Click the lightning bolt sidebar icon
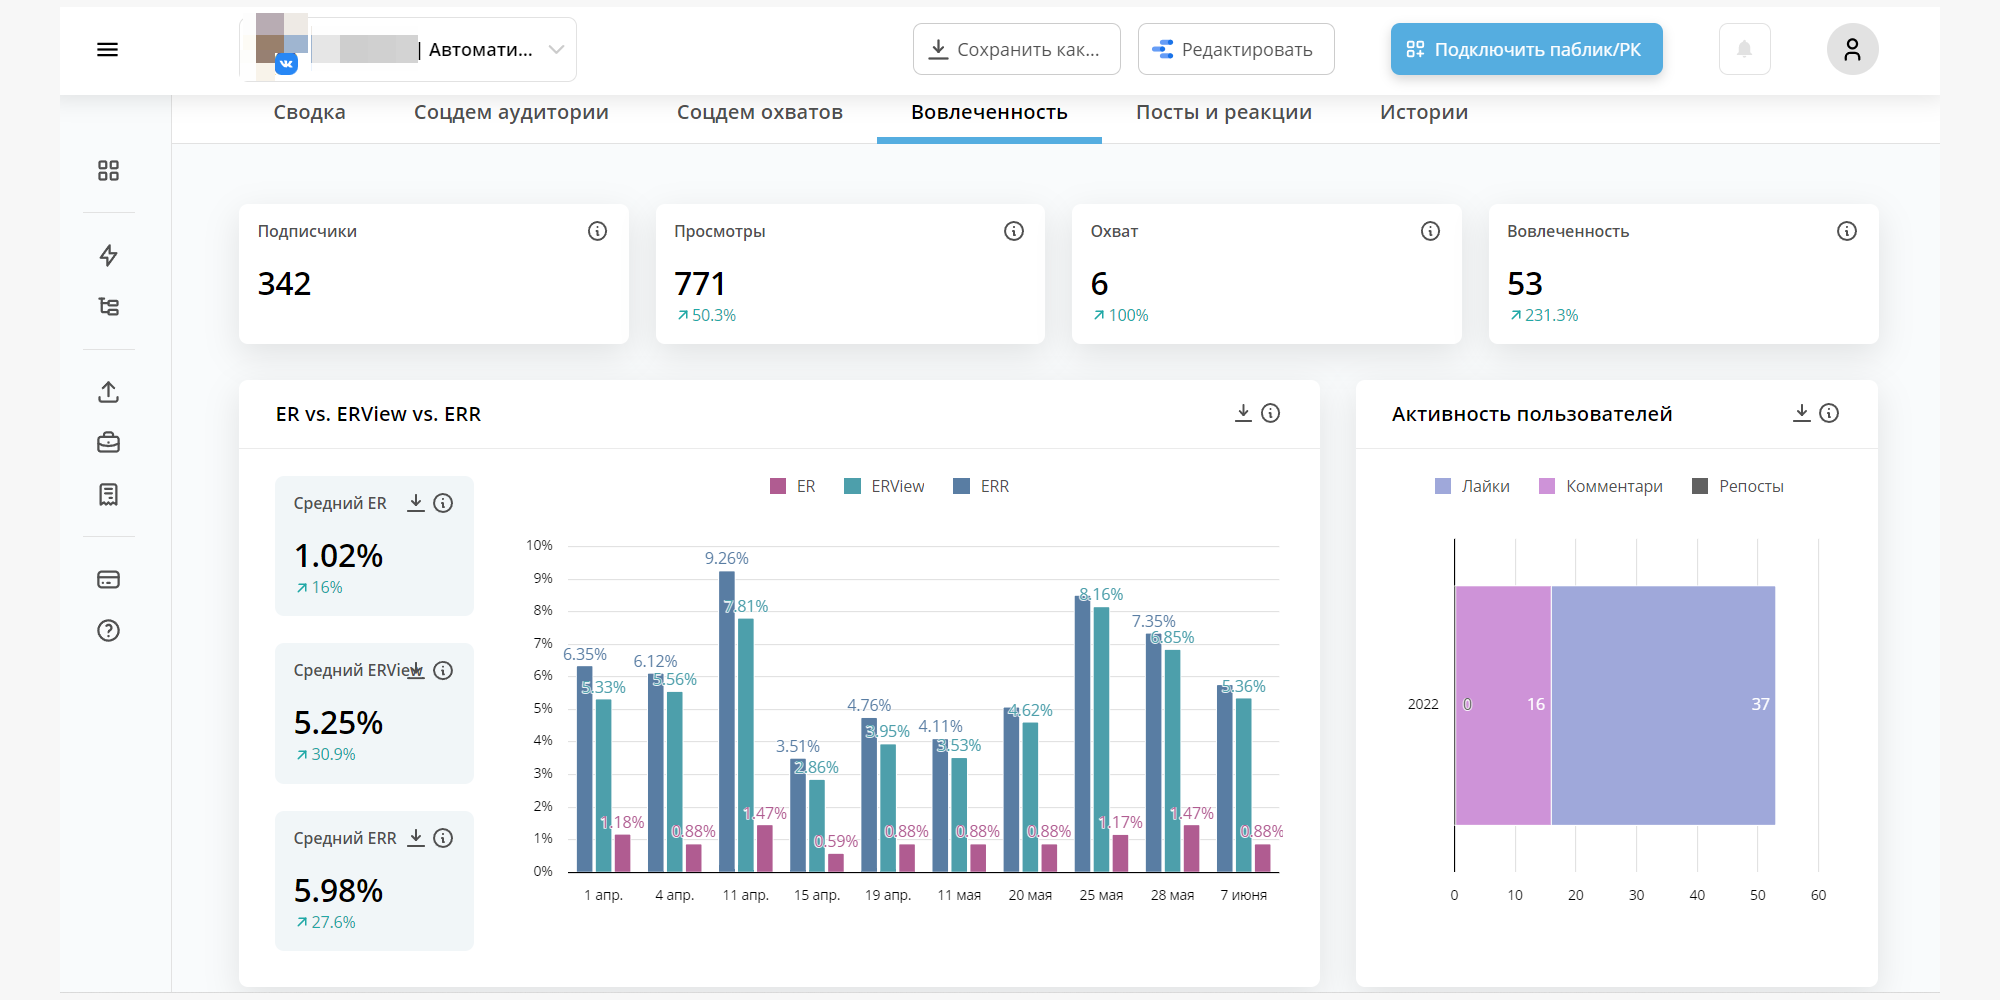Viewport: 2000px width, 1000px height. click(x=108, y=255)
